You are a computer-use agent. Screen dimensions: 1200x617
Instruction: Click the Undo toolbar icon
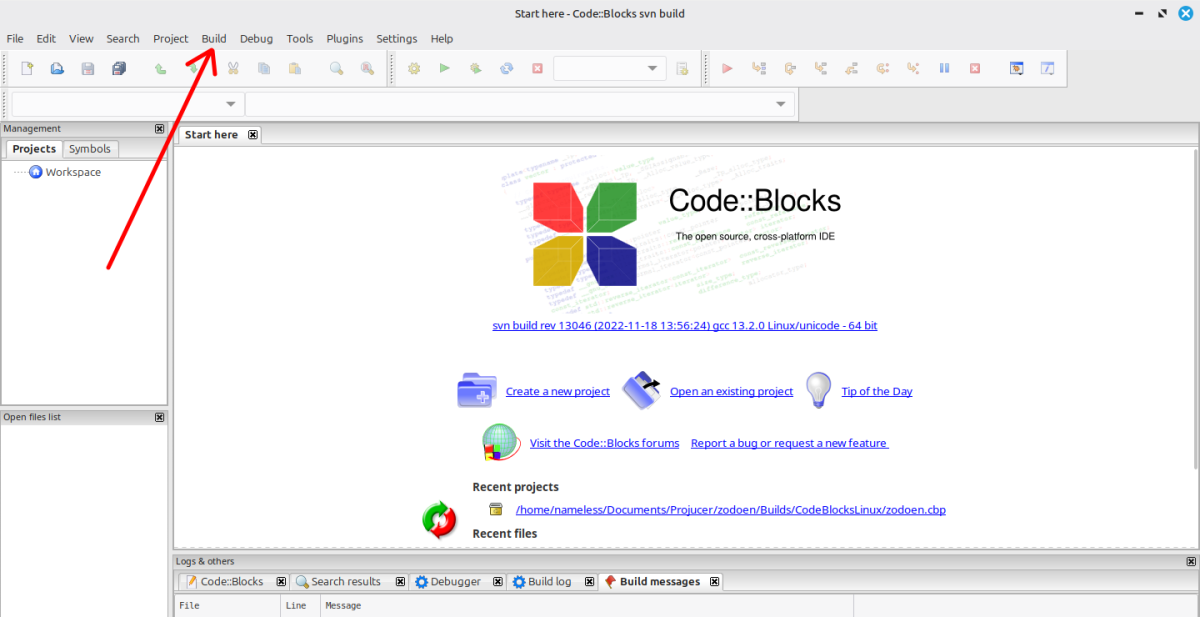160,69
